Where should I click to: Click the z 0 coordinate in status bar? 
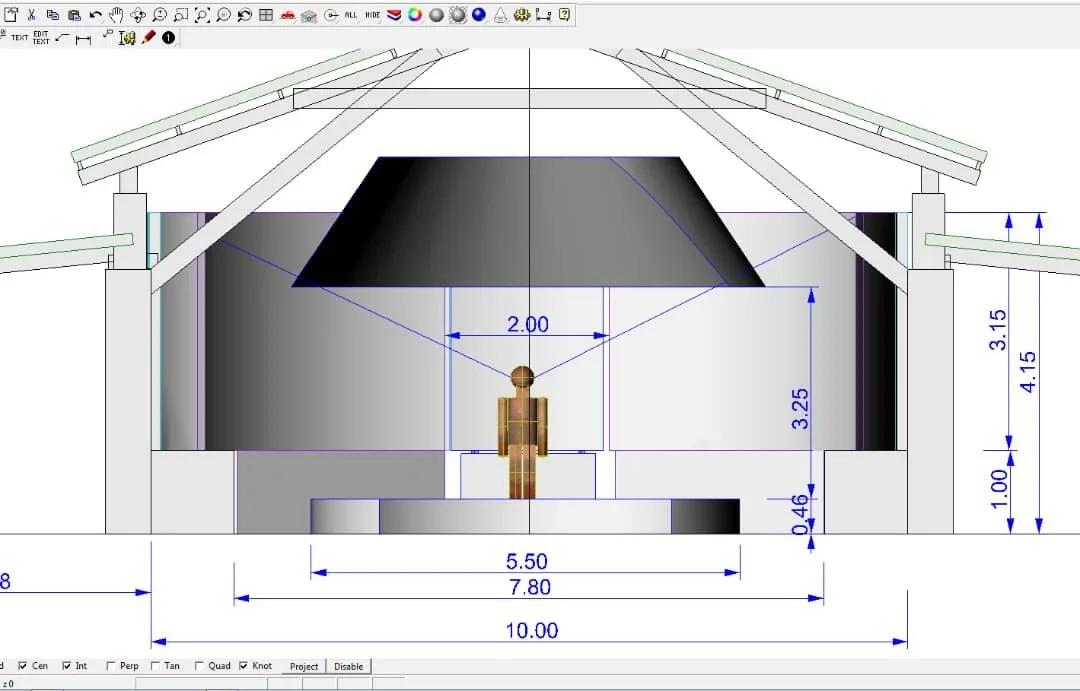pyautogui.click(x=8, y=684)
